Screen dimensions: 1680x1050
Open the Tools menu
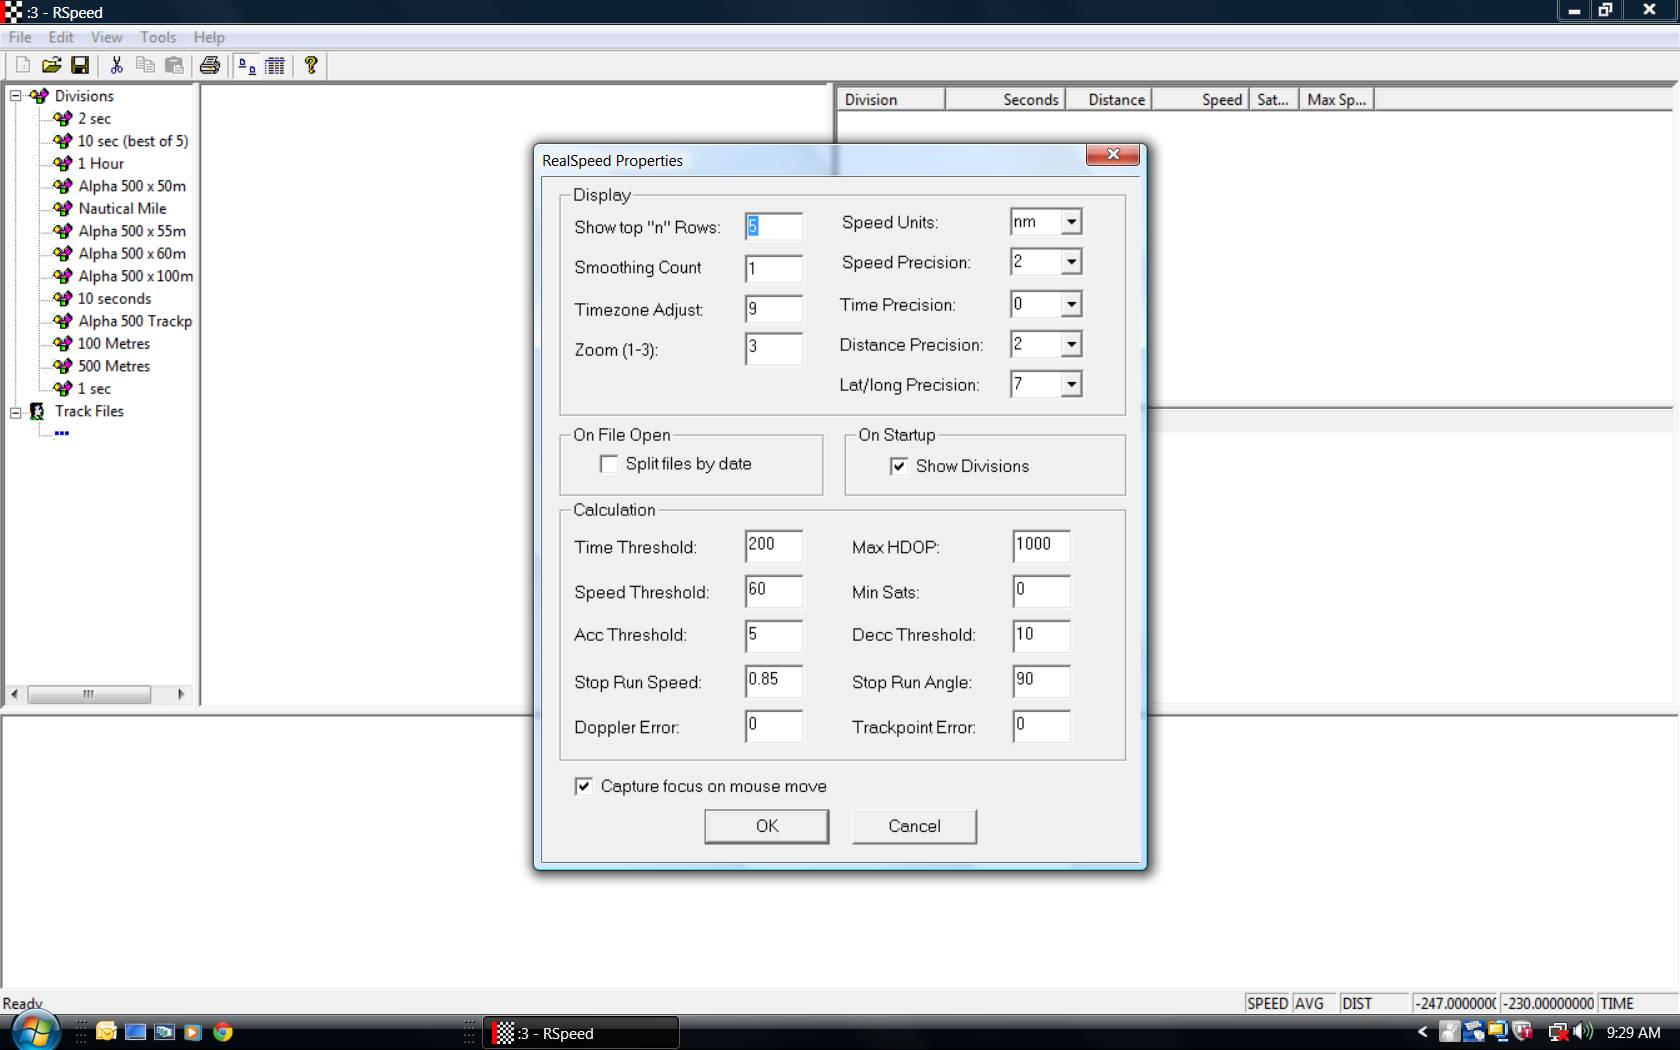157,37
